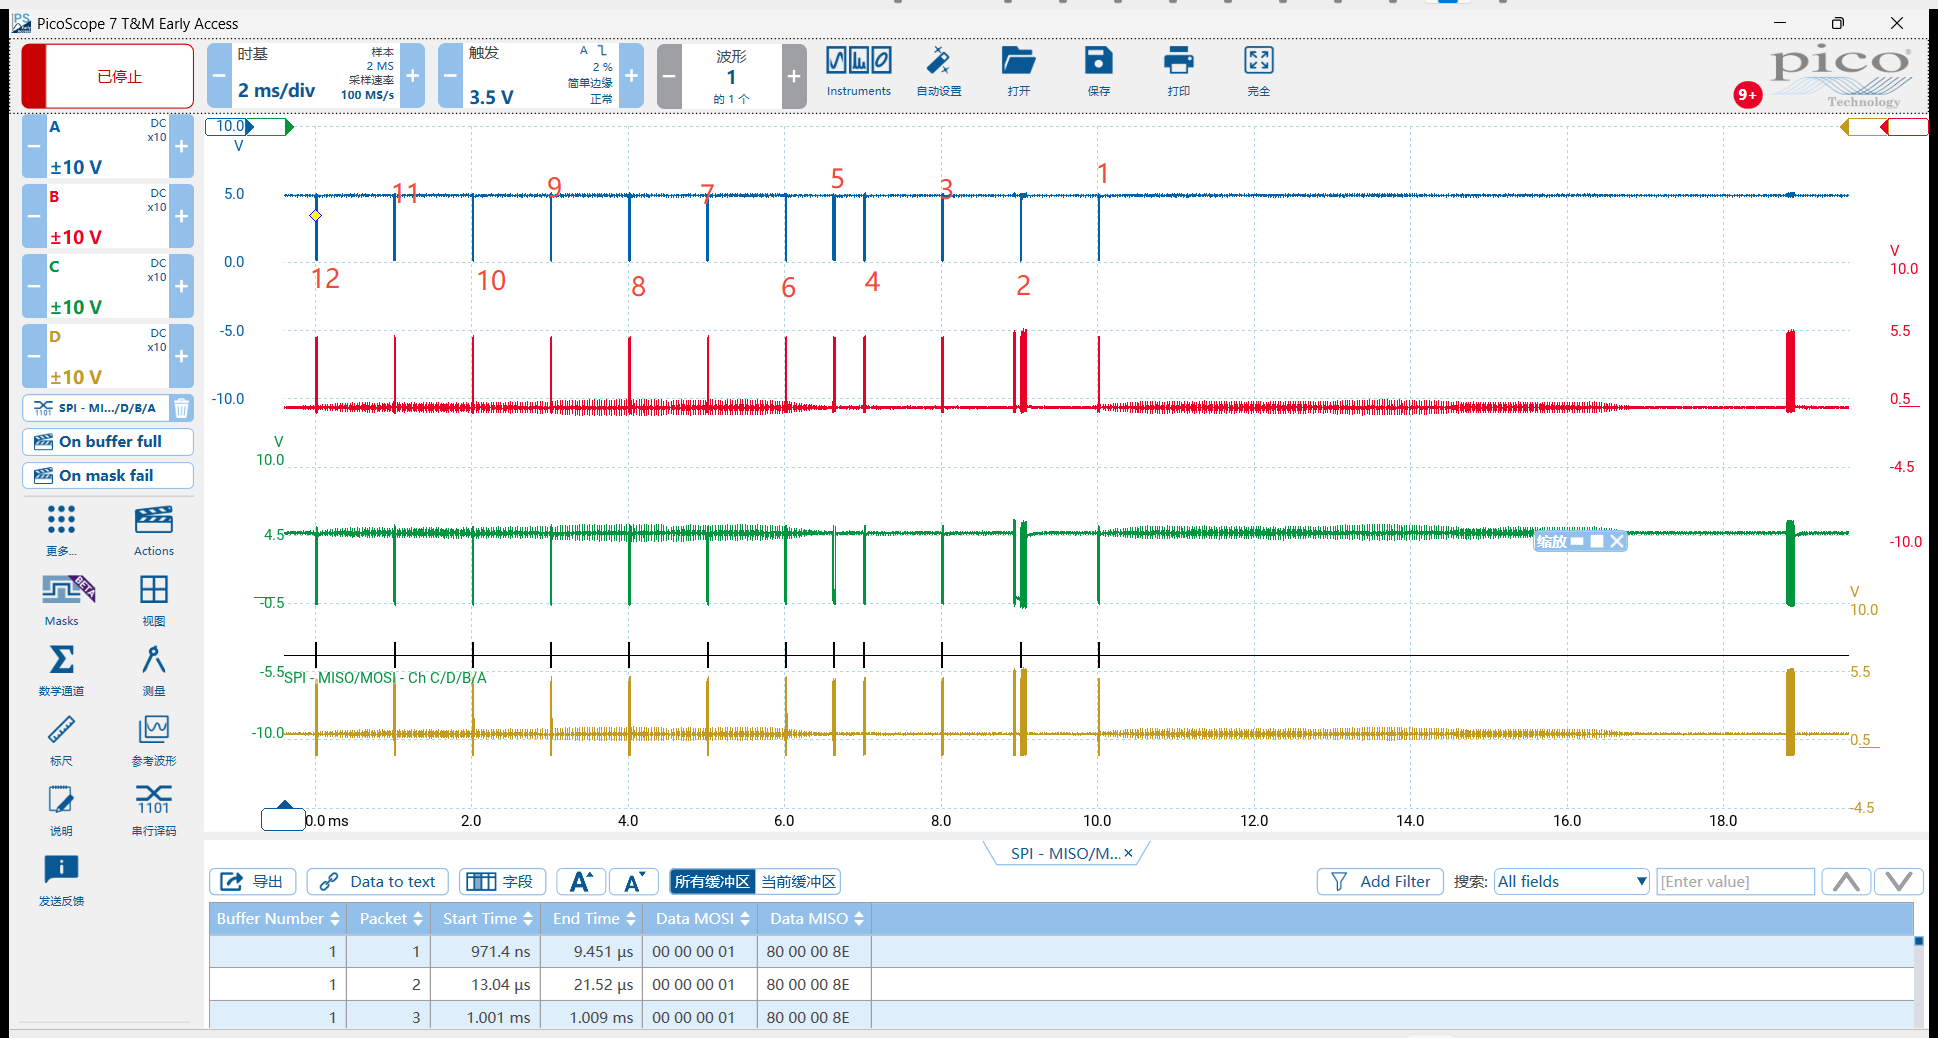Delete the SPI decoder with trash icon
The width and height of the screenshot is (1938, 1038).
[181, 408]
